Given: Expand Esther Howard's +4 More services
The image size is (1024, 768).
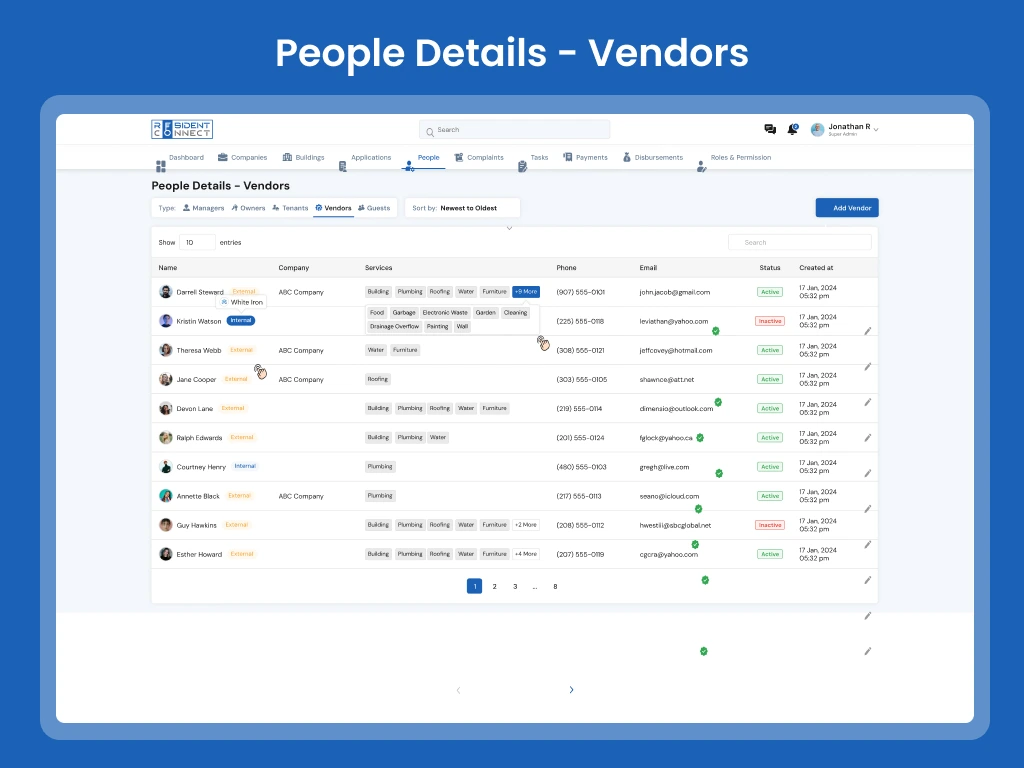Looking at the screenshot, I should click(526, 554).
